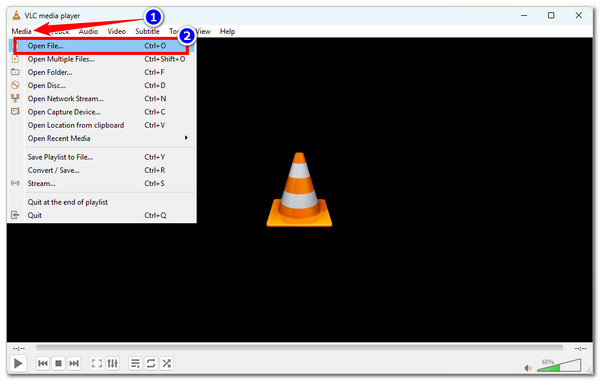Click the remaining time label right of the seek bar
The width and height of the screenshot is (600, 381).
(x=580, y=348)
